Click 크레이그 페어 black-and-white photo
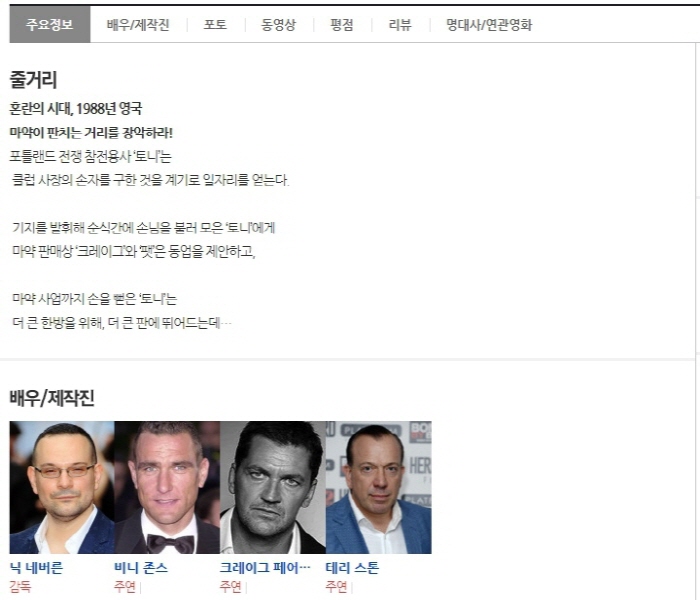 point(273,487)
